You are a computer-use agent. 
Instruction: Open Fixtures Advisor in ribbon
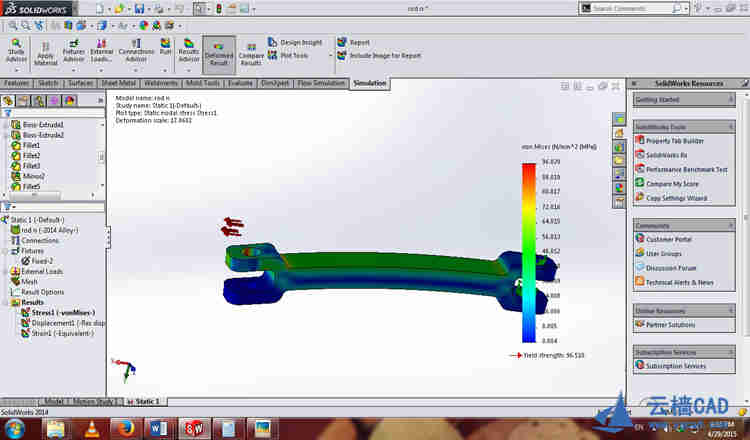[x=73, y=51]
